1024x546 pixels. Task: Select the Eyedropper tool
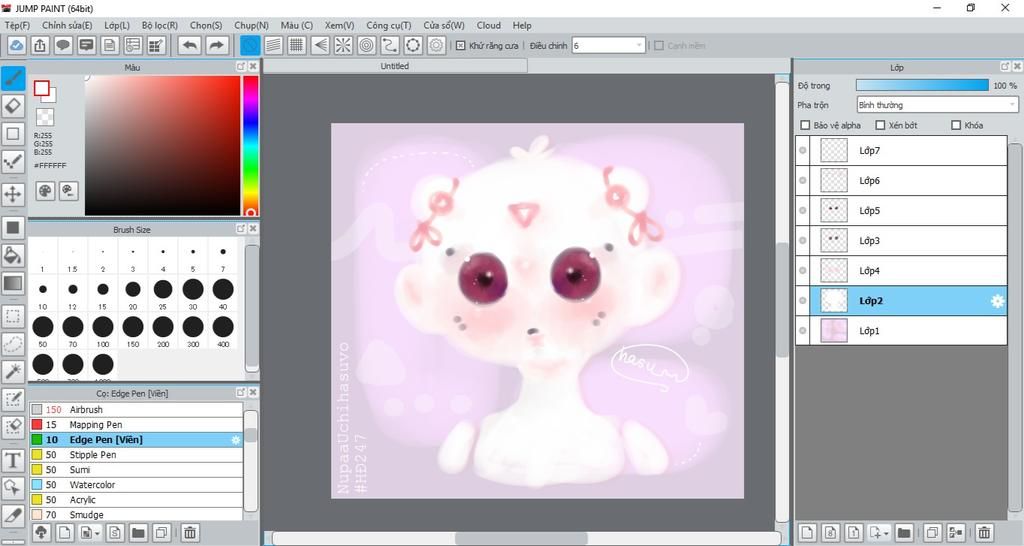point(13,515)
